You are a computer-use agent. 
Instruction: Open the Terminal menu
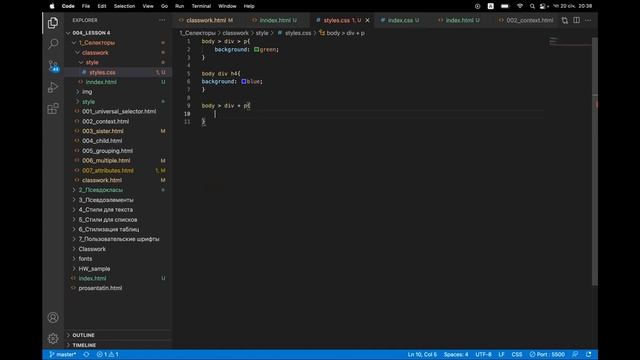(x=201, y=6)
